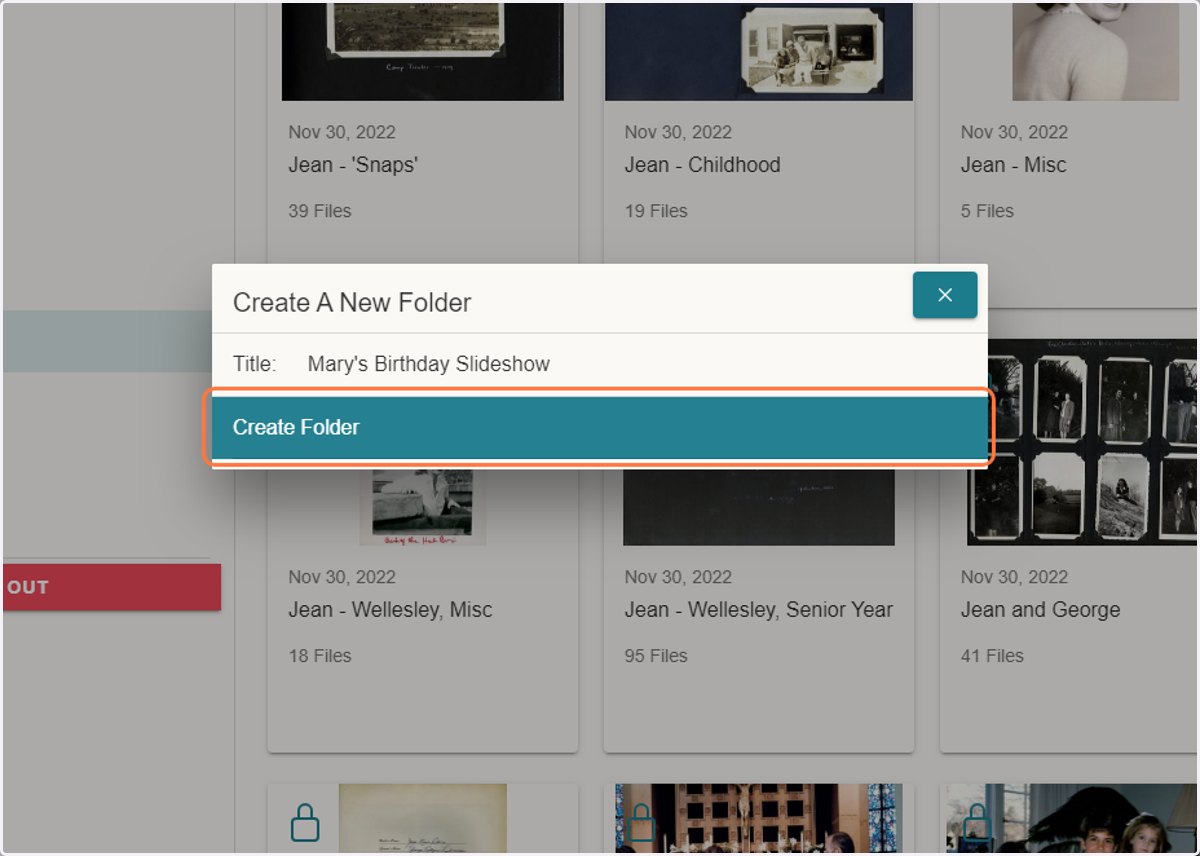
Task: Click the red log OUT button
Action: (x=111, y=587)
